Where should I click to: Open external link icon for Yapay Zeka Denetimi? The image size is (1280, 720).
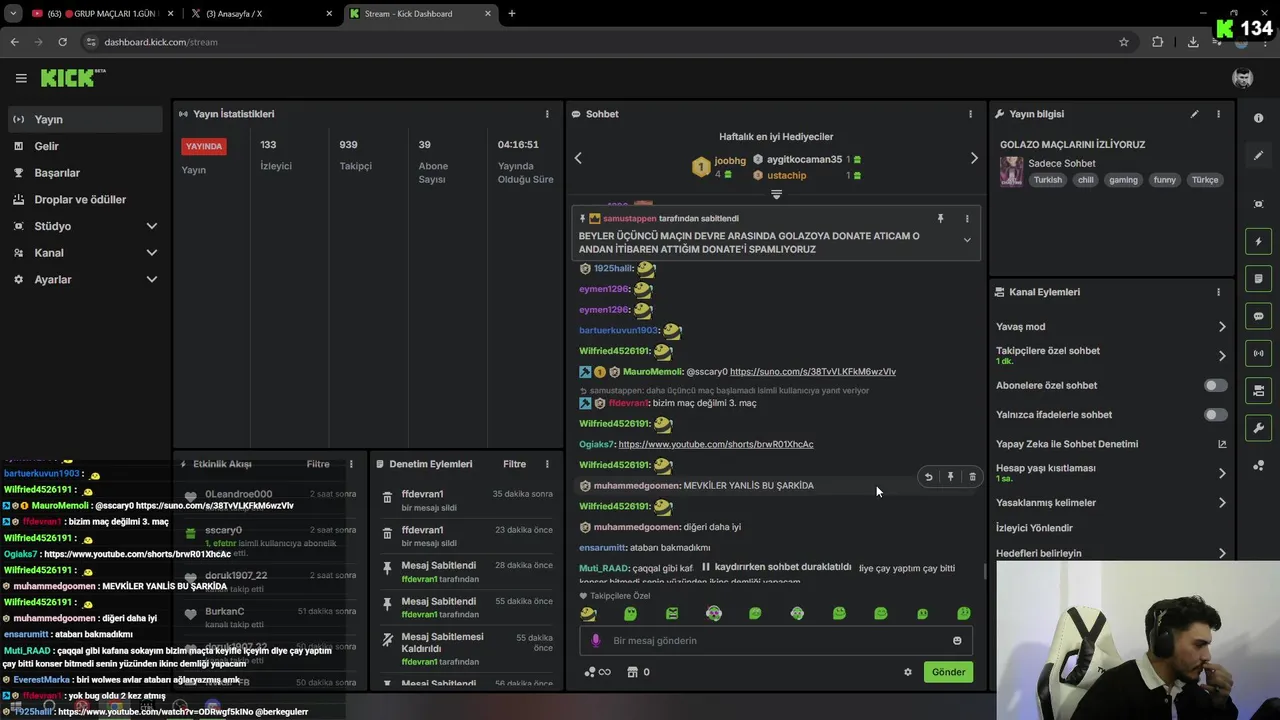tap(1222, 444)
